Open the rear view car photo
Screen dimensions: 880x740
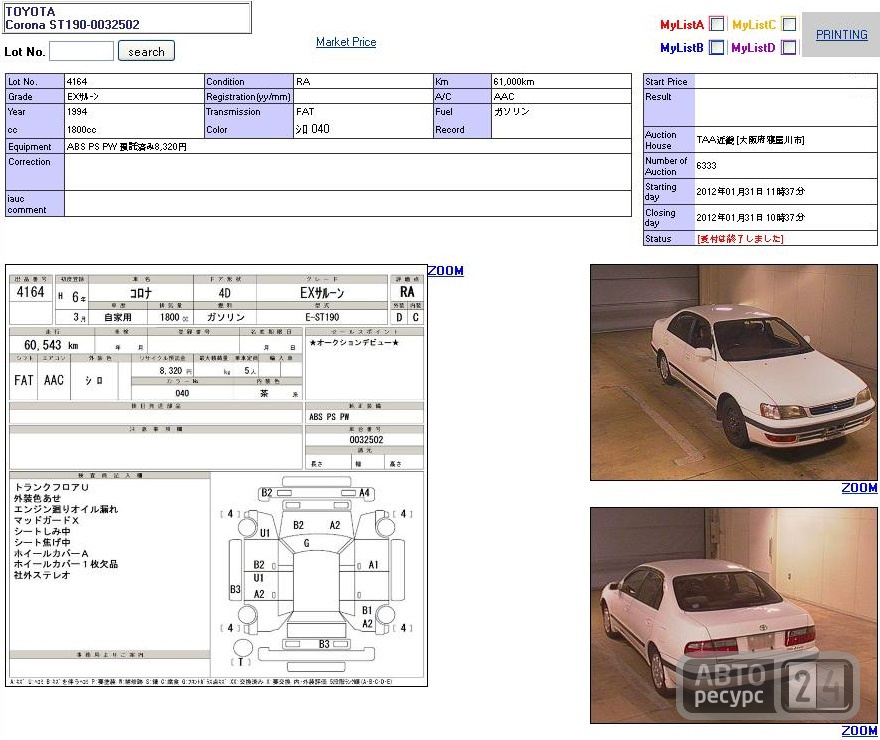734,615
